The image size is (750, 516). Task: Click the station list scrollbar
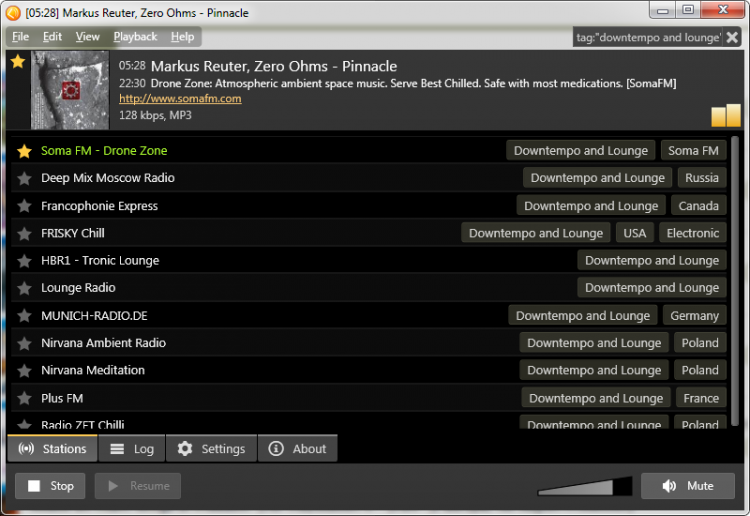click(735, 282)
